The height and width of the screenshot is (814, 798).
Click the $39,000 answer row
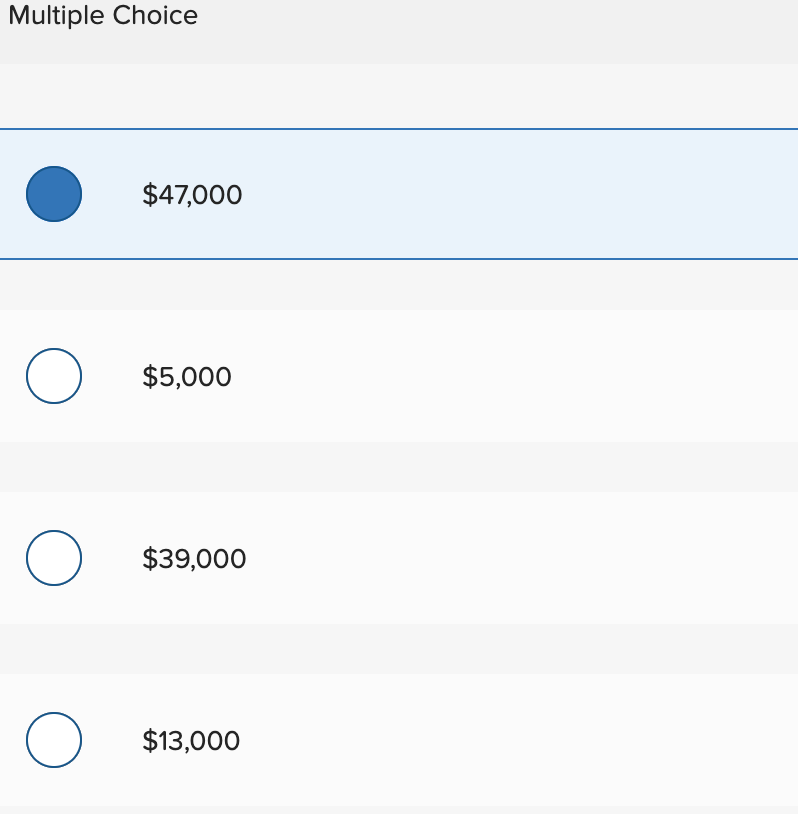tap(400, 558)
